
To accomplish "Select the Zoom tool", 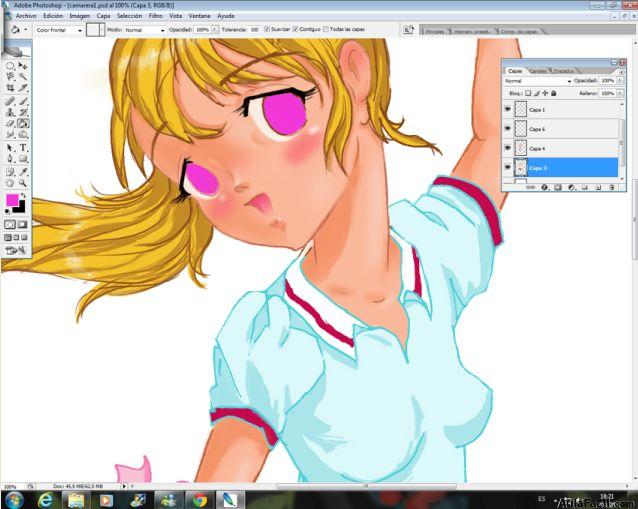I will pos(23,183).
